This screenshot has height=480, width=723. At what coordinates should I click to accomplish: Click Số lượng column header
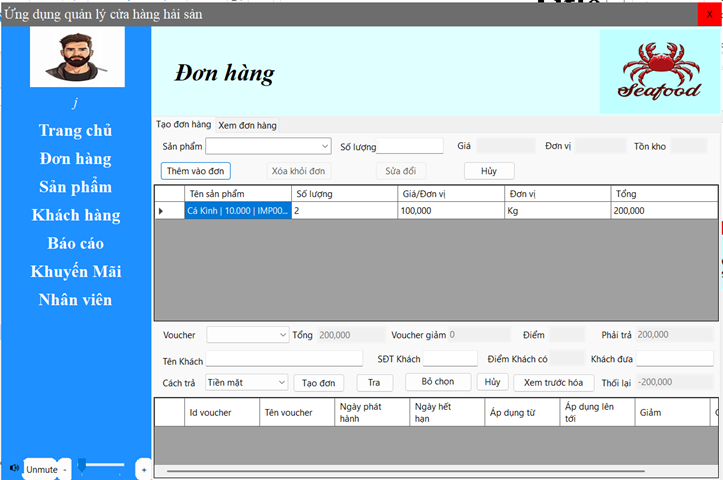click(x=344, y=194)
